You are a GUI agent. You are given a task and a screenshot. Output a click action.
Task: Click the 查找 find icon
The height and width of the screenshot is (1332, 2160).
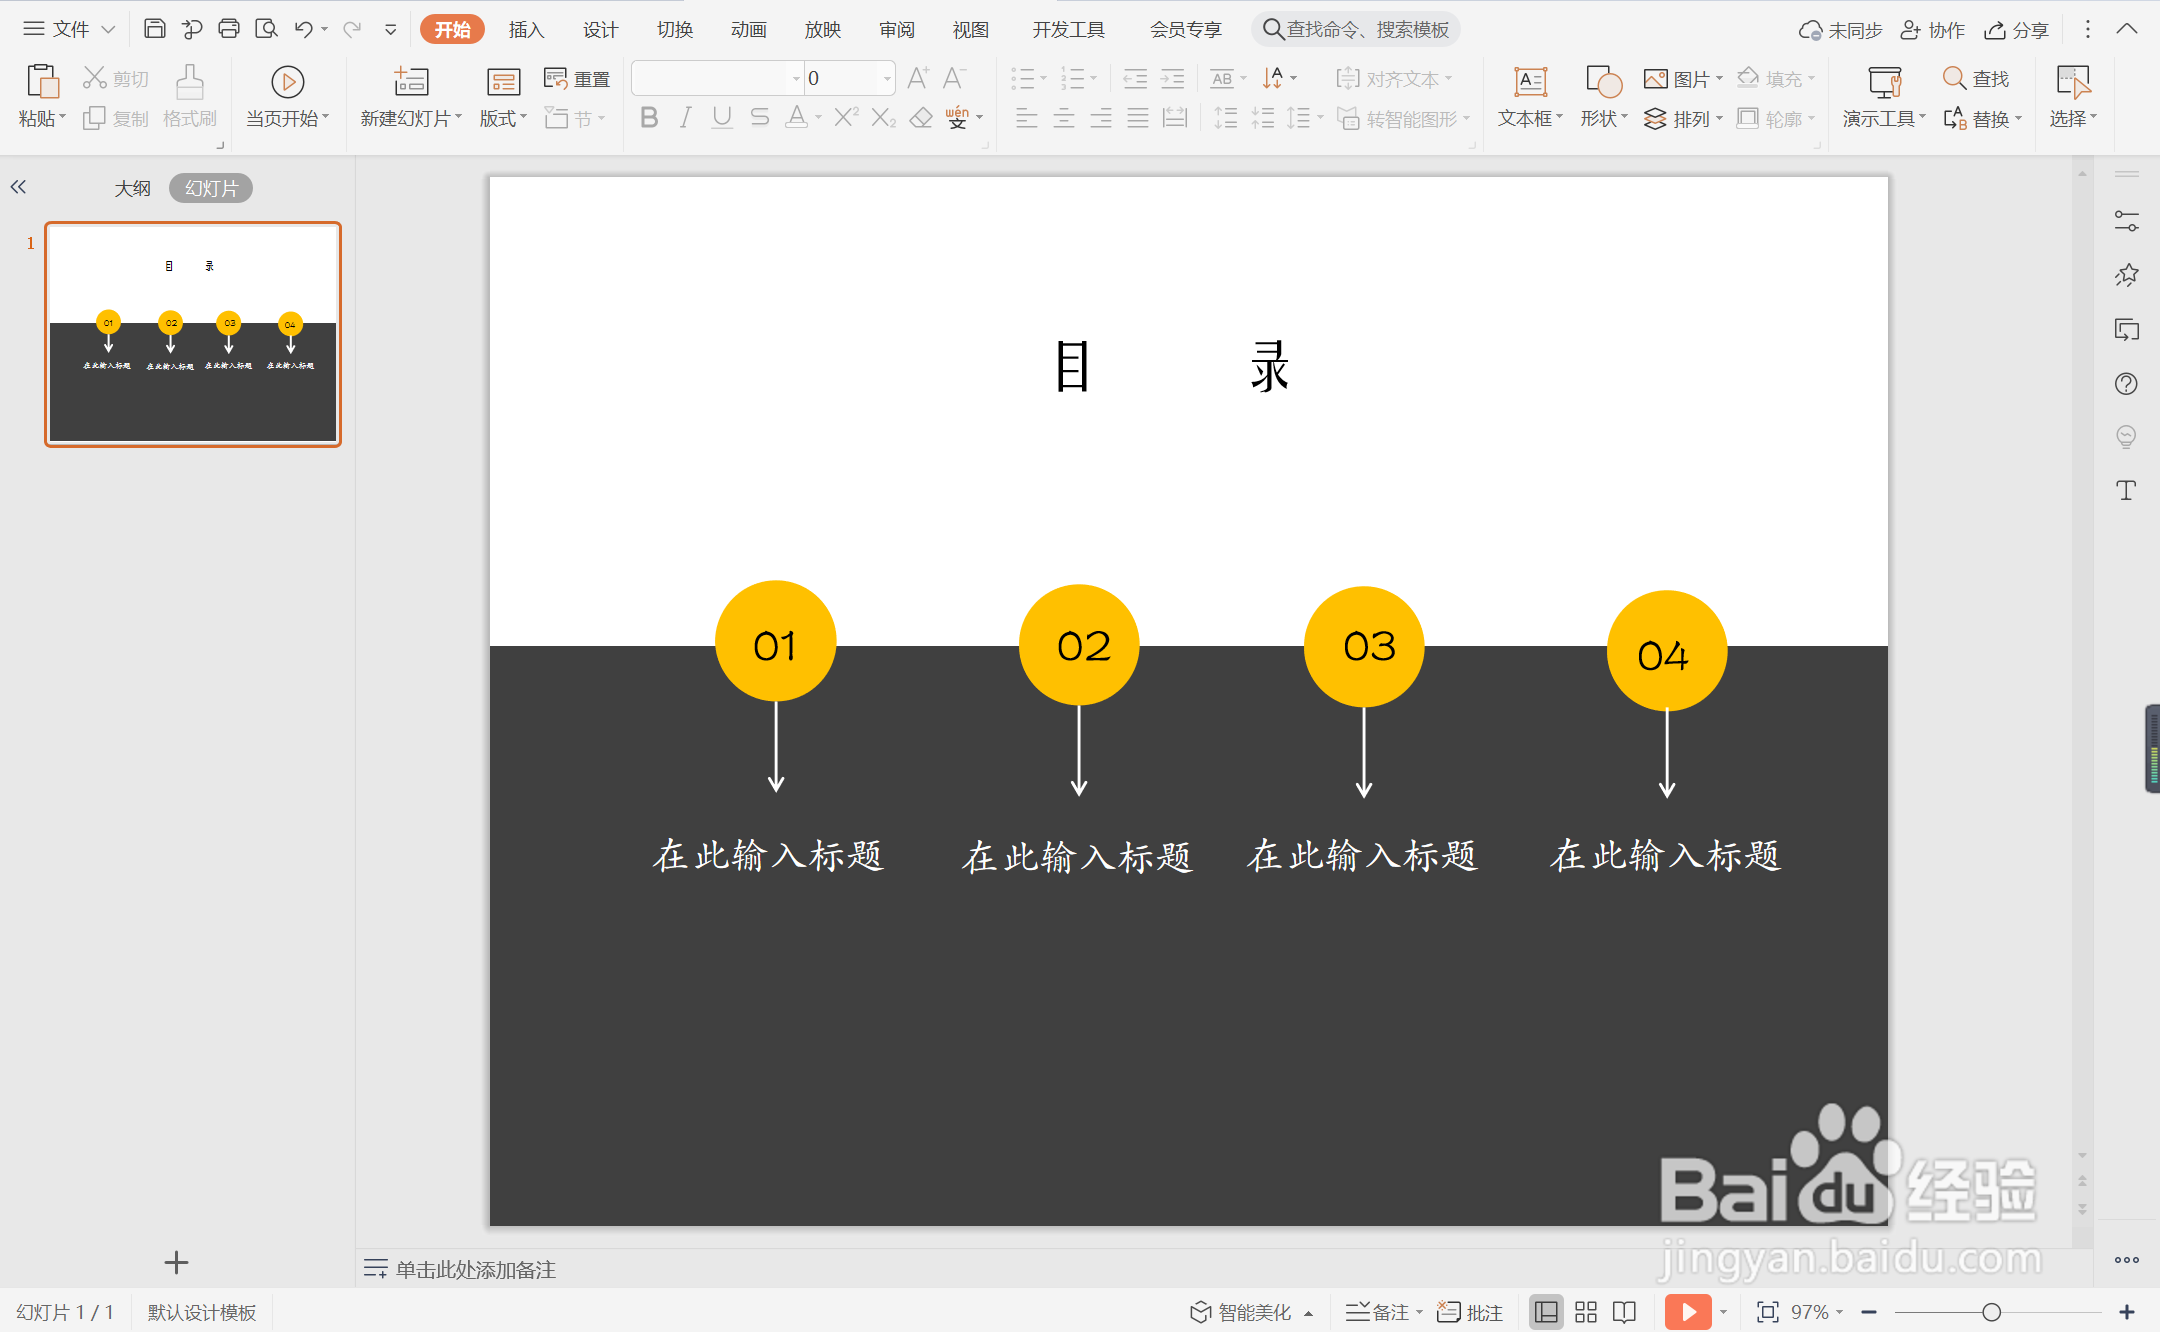tap(1975, 77)
